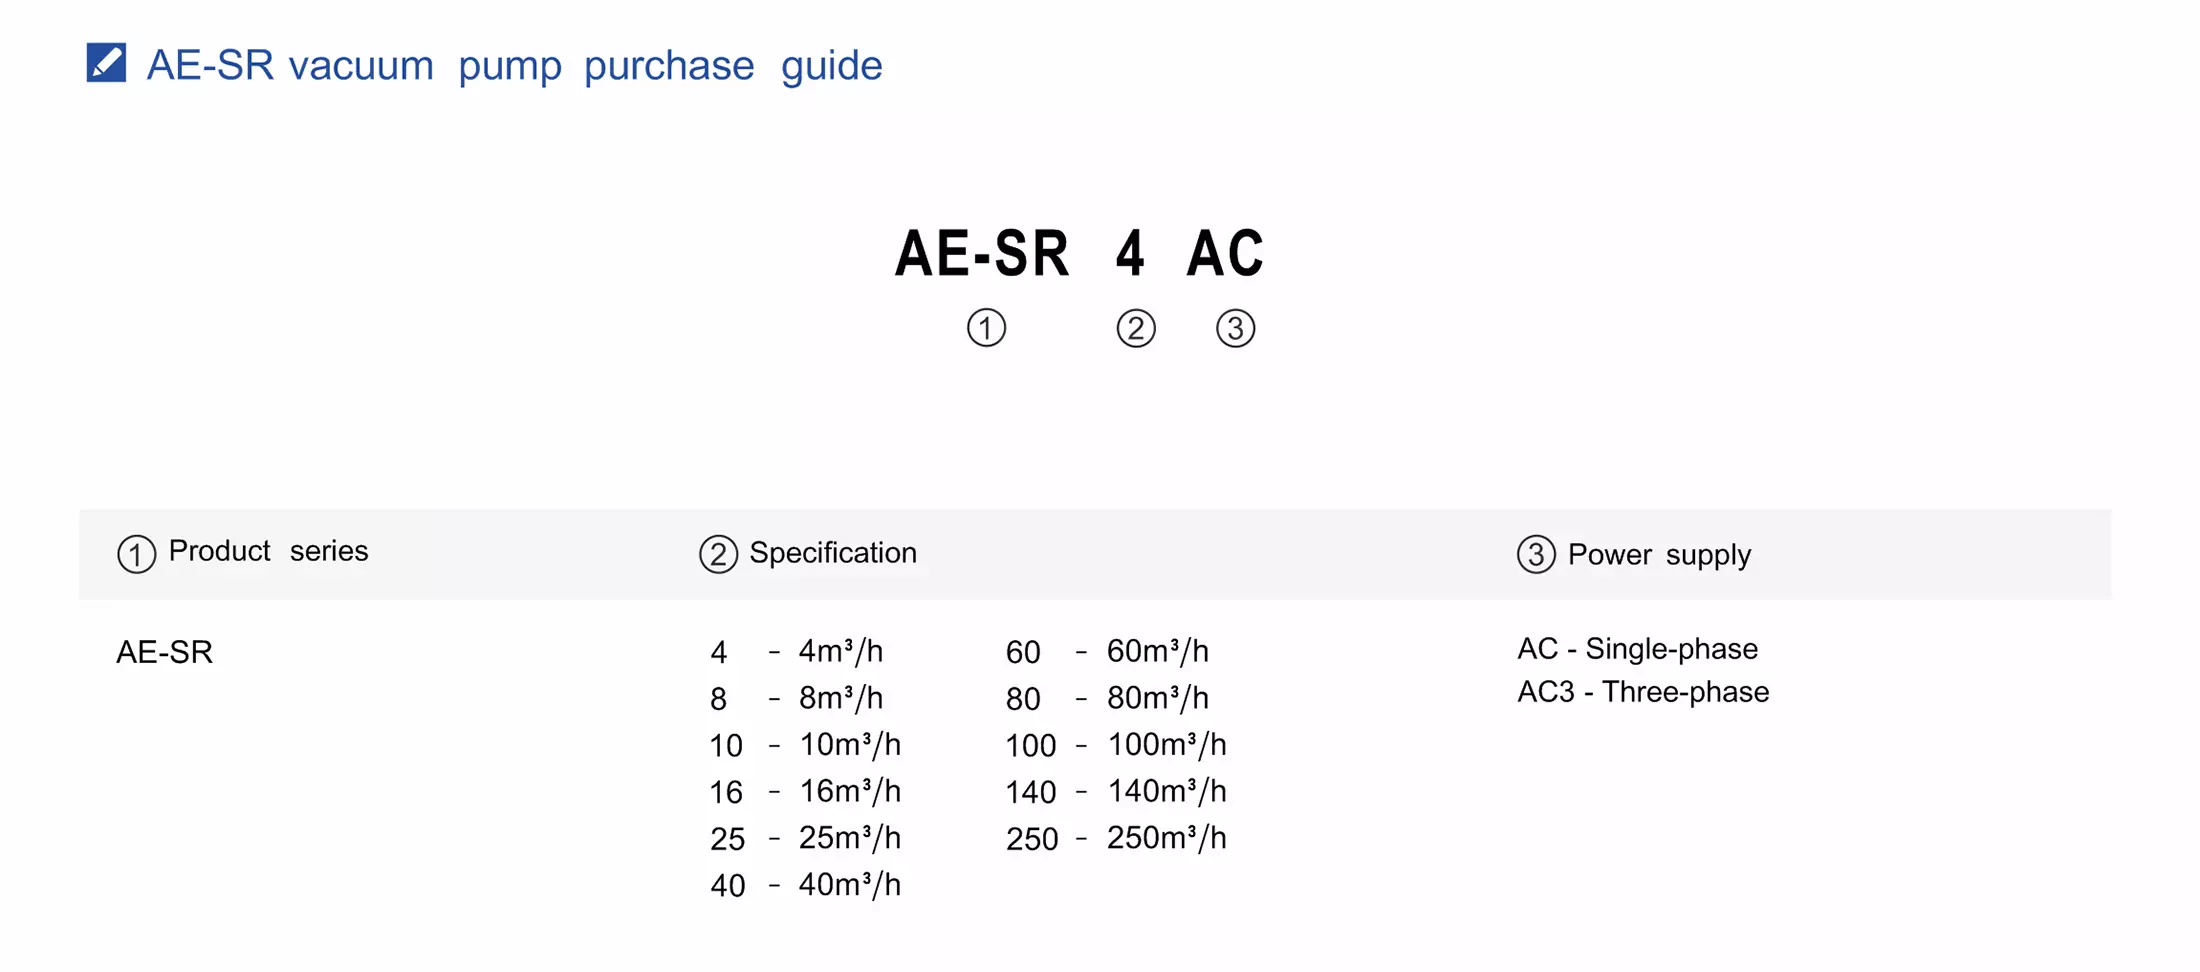Click the blue pencil edit icon
Image resolution: width=2200 pixels, height=972 pixels.
pos(106,63)
